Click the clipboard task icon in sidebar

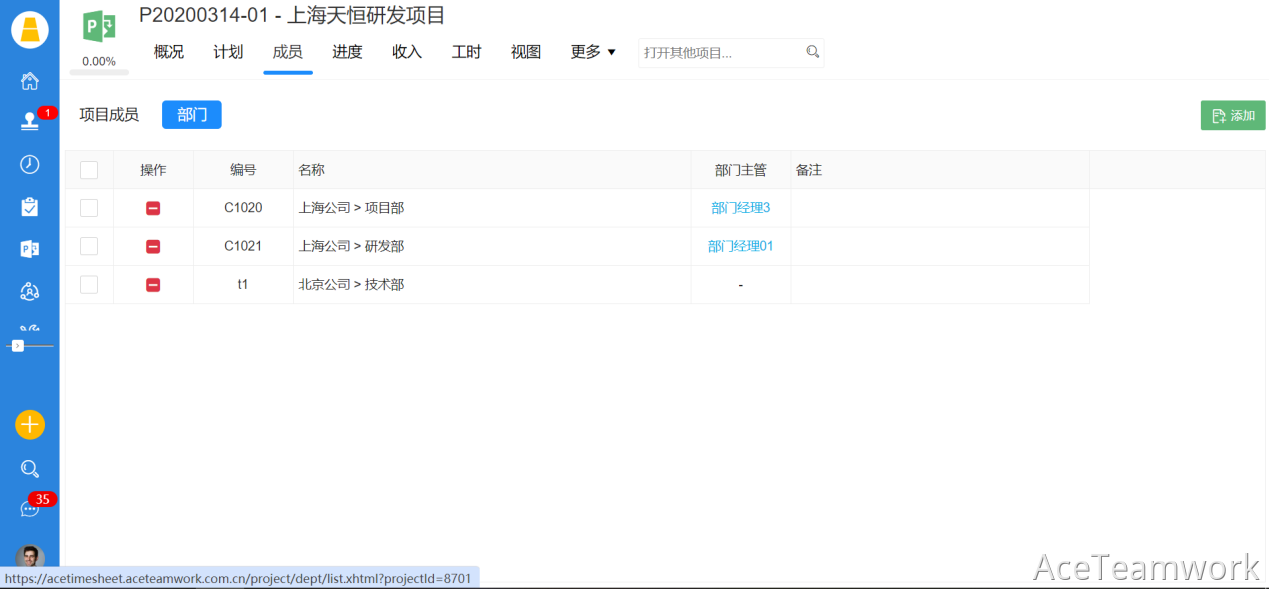click(30, 207)
